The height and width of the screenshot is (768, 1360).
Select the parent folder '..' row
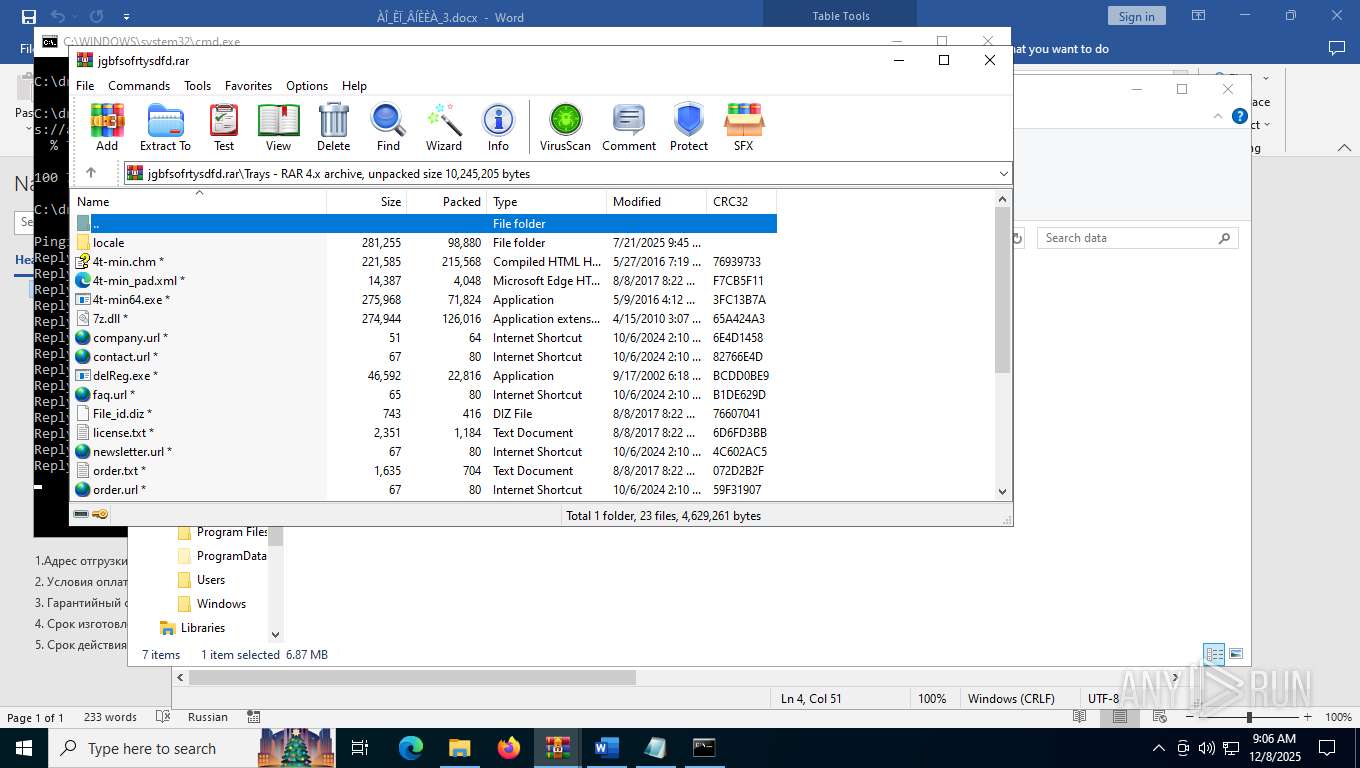pyautogui.click(x=424, y=224)
